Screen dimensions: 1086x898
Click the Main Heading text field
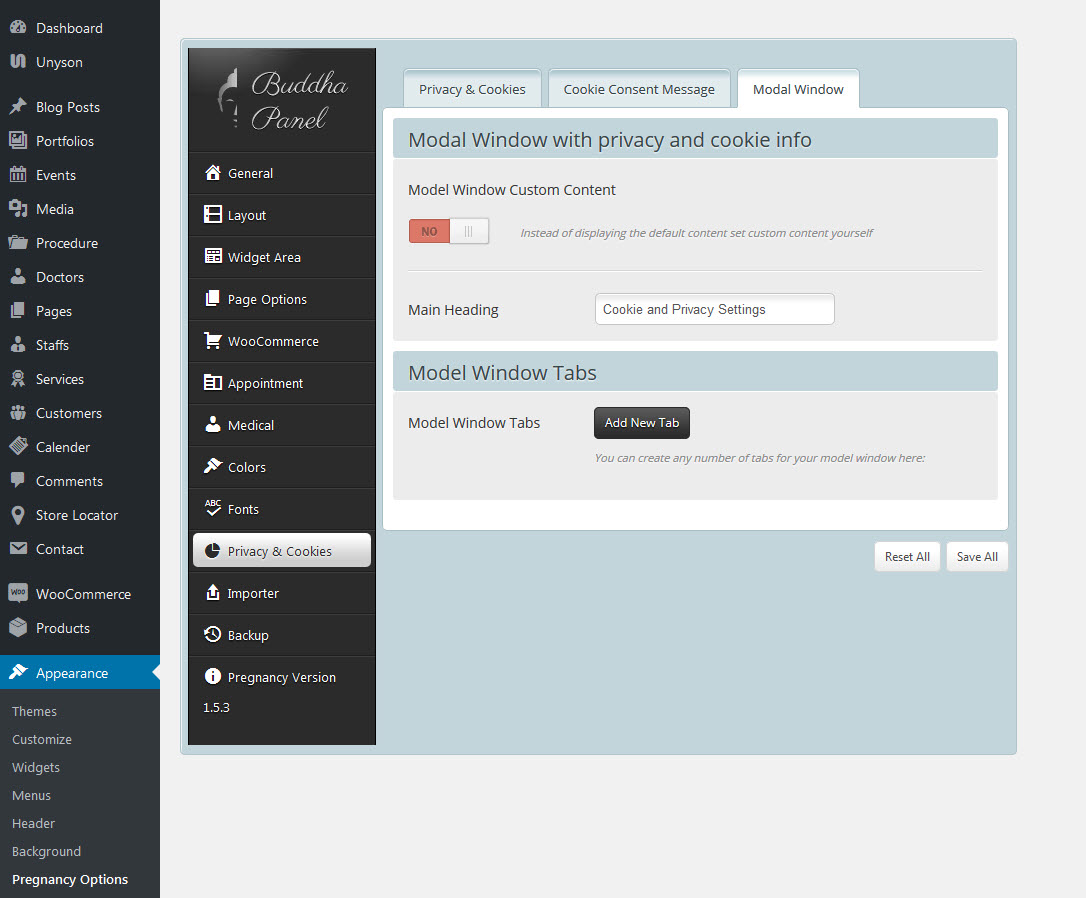[714, 309]
